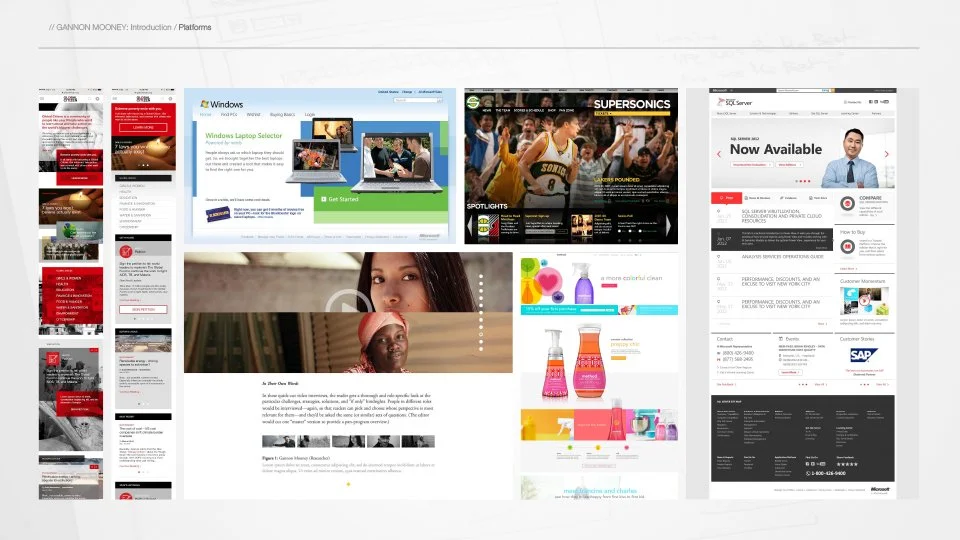Open Find PCs in the Windows navigation
Screen dimensions: 960x540
pyautogui.click(x=229, y=114)
